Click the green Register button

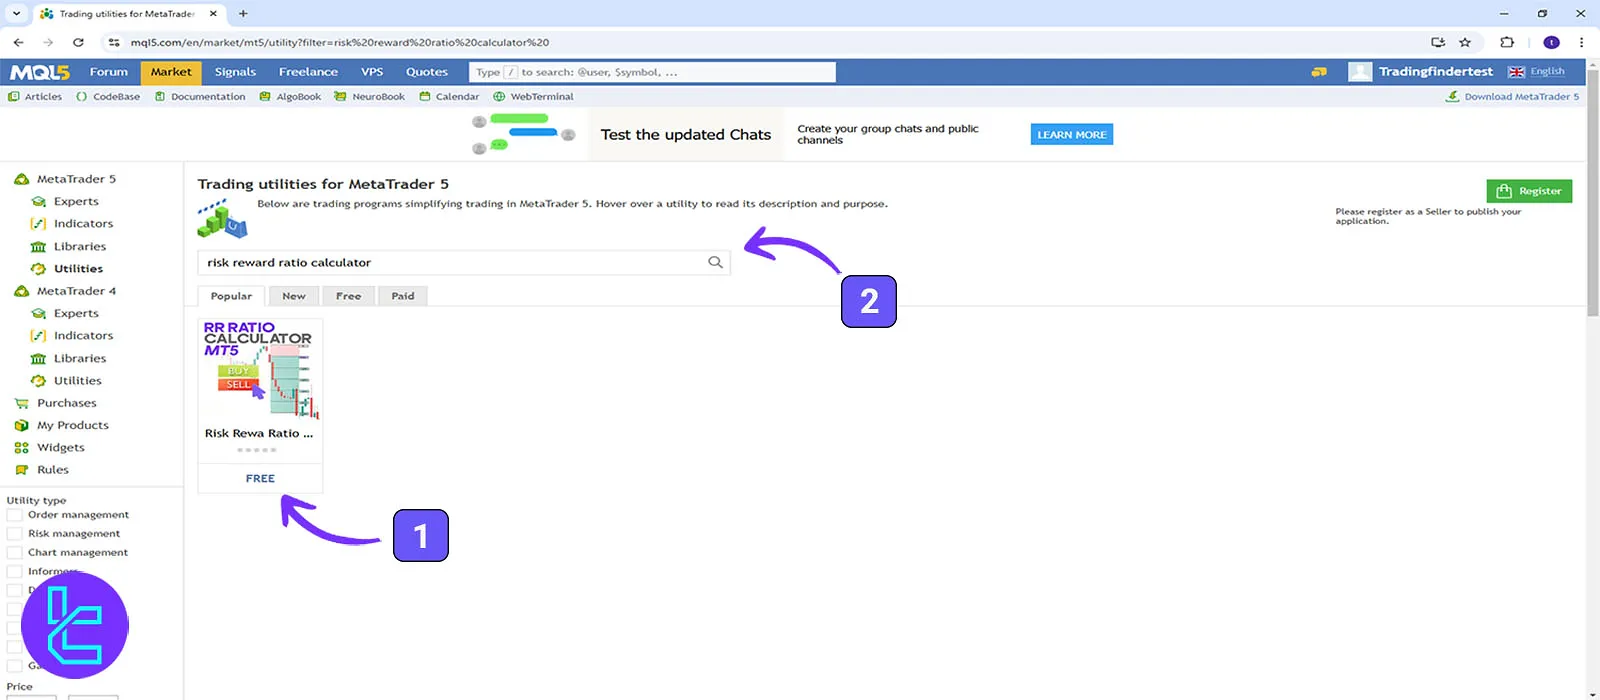tap(1529, 191)
